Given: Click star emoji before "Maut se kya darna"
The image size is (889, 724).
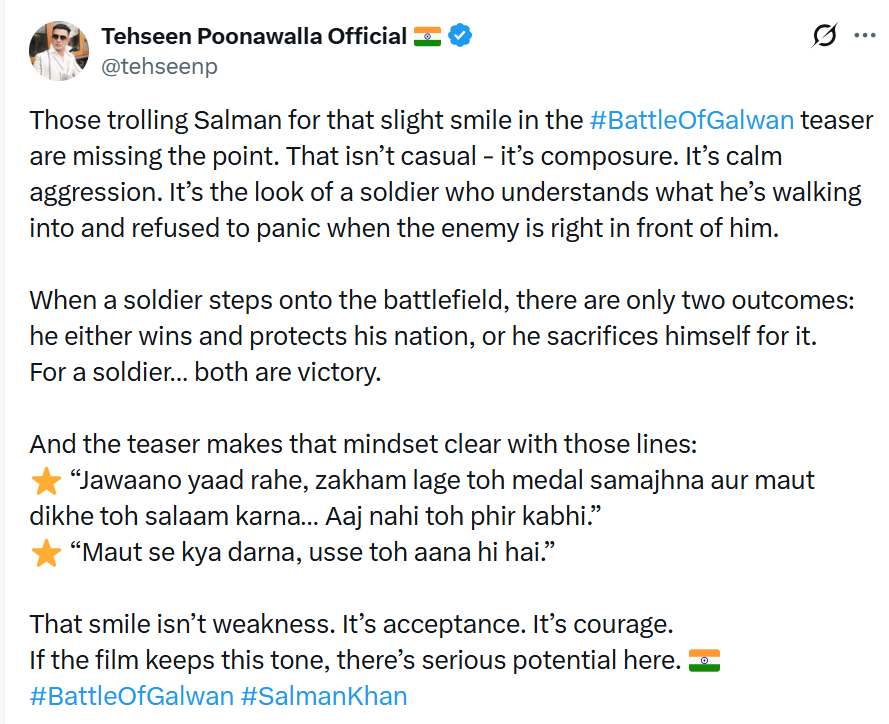Looking at the screenshot, I should tap(46, 553).
